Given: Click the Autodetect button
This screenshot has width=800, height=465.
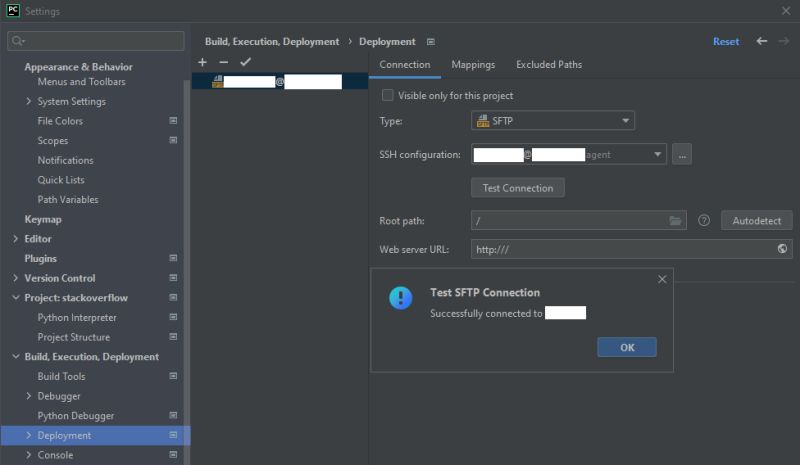Looking at the screenshot, I should coord(757,221).
